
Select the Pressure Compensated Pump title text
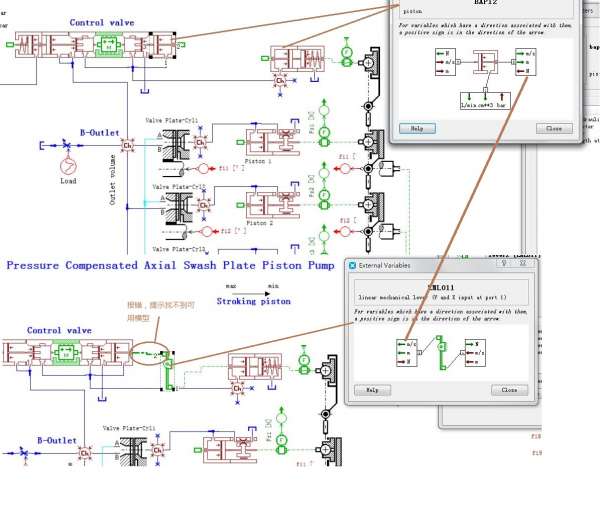[171, 266]
